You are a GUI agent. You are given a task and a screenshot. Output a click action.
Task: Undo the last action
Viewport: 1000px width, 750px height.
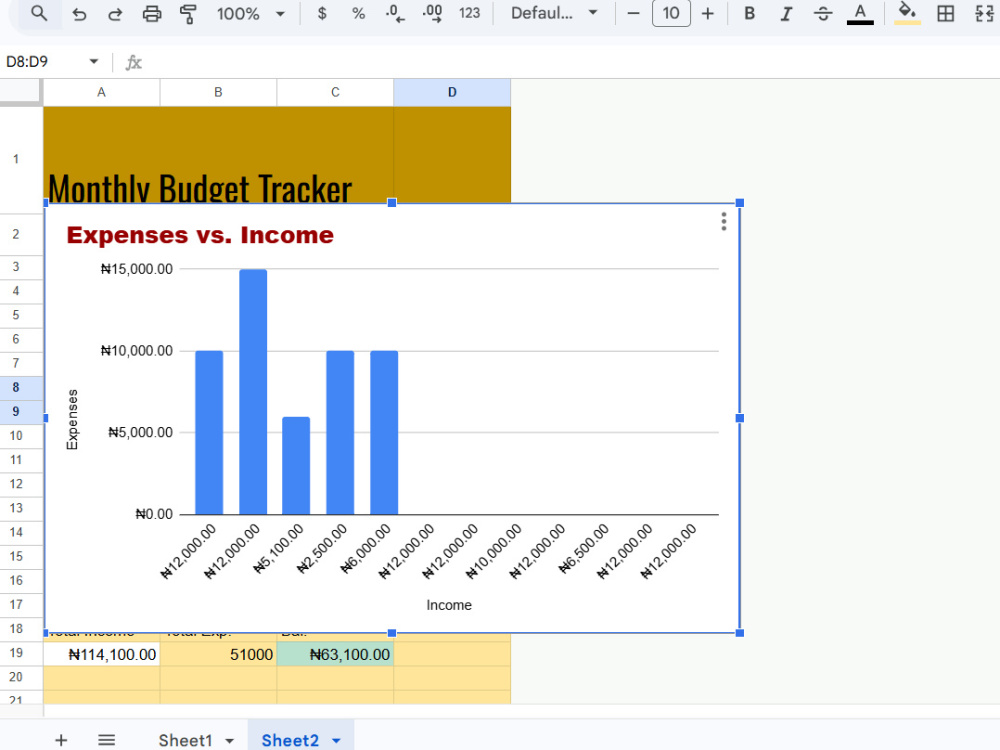(x=79, y=14)
